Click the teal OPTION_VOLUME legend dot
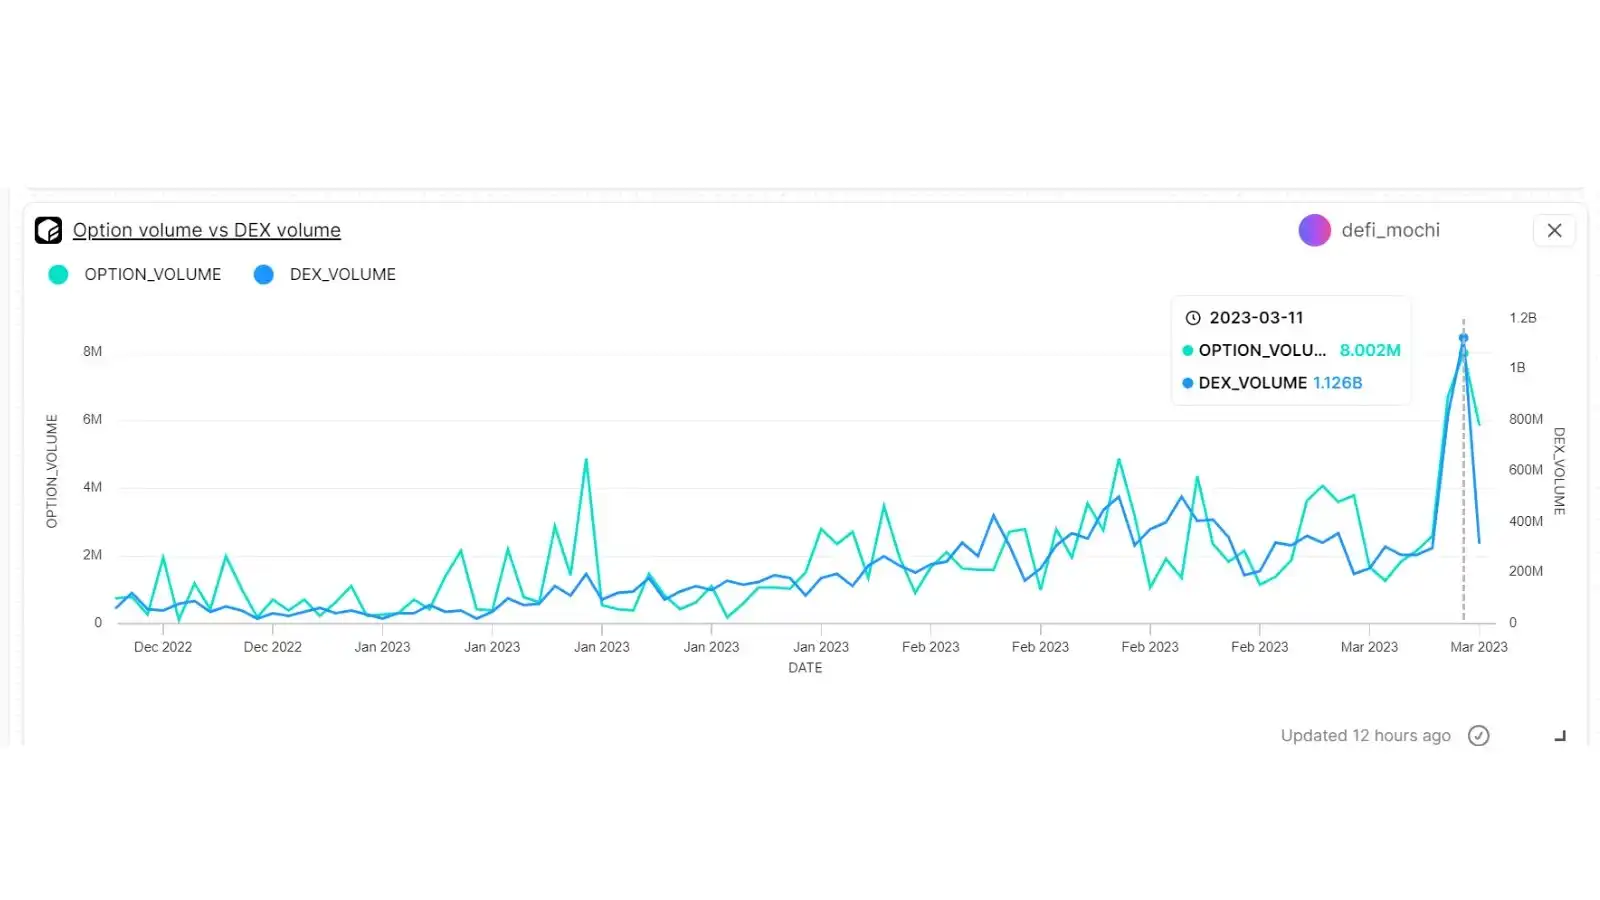The height and width of the screenshot is (900, 1600). pos(58,274)
